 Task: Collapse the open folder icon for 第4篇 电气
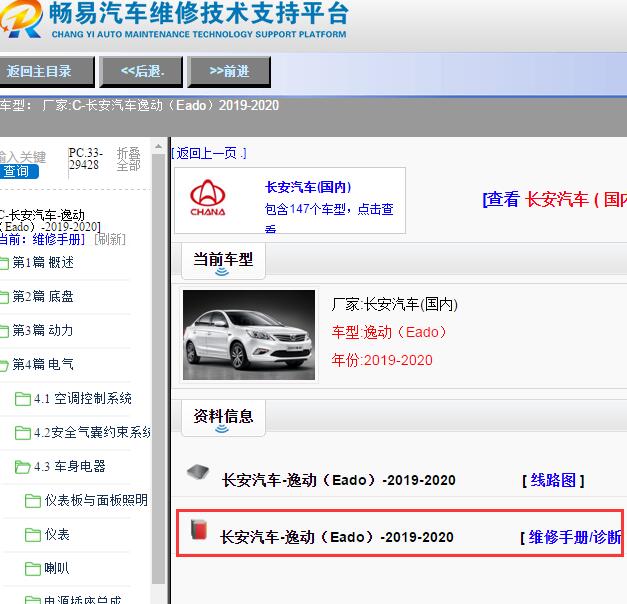[x=4, y=365]
